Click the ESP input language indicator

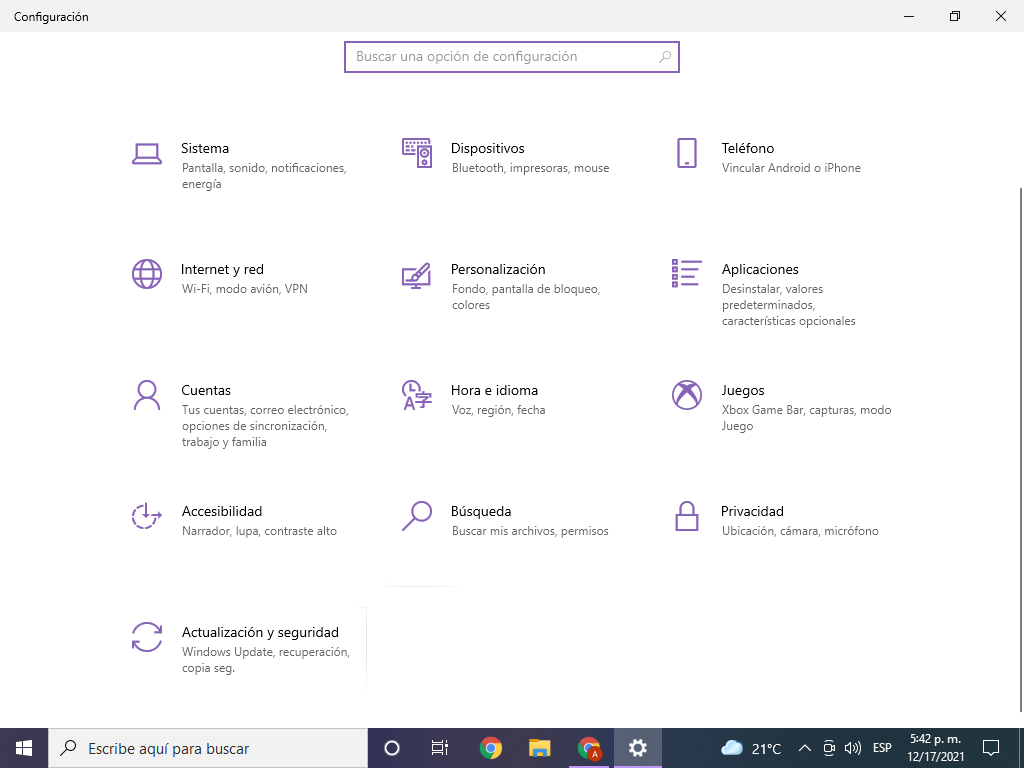click(882, 748)
